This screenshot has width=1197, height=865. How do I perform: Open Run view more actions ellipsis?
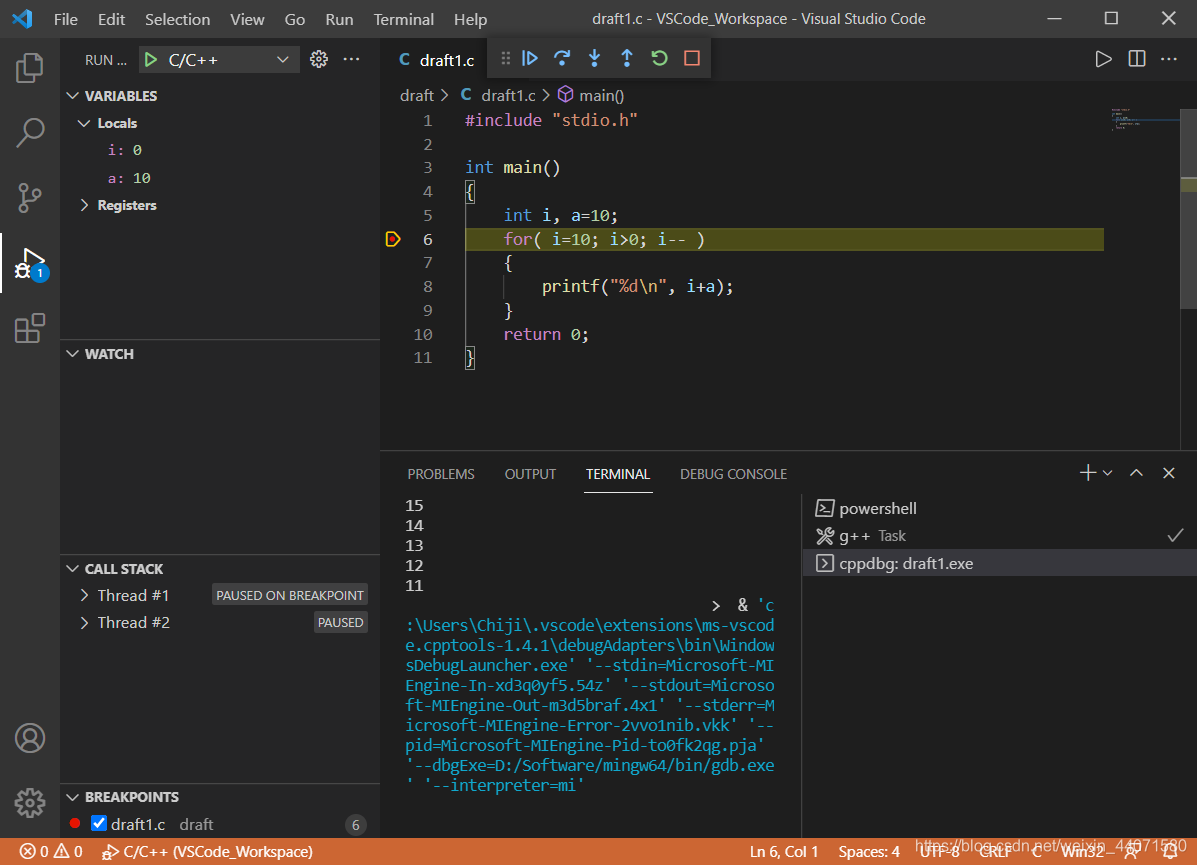click(x=351, y=60)
